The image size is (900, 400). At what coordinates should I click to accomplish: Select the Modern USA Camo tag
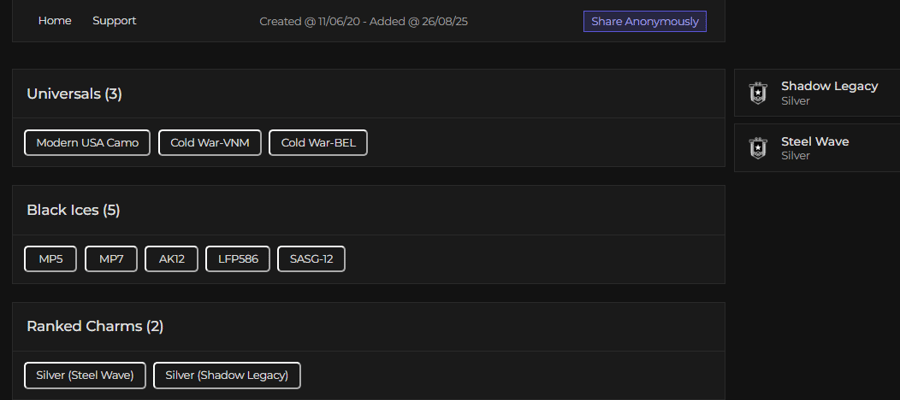[87, 142]
